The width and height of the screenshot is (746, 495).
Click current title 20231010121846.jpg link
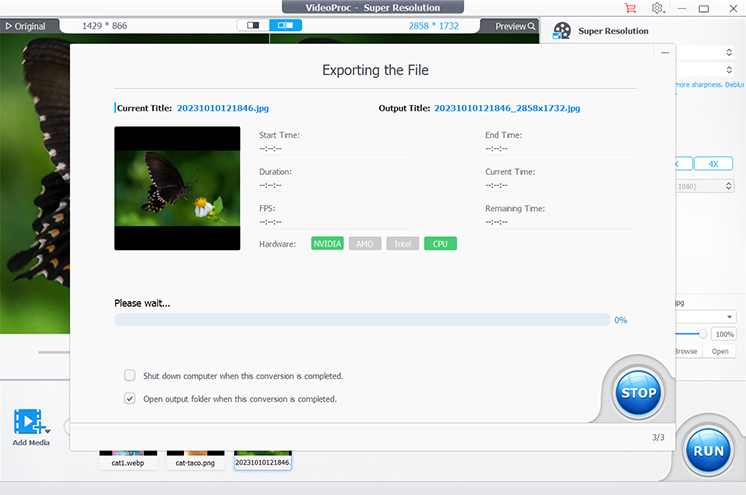(223, 108)
